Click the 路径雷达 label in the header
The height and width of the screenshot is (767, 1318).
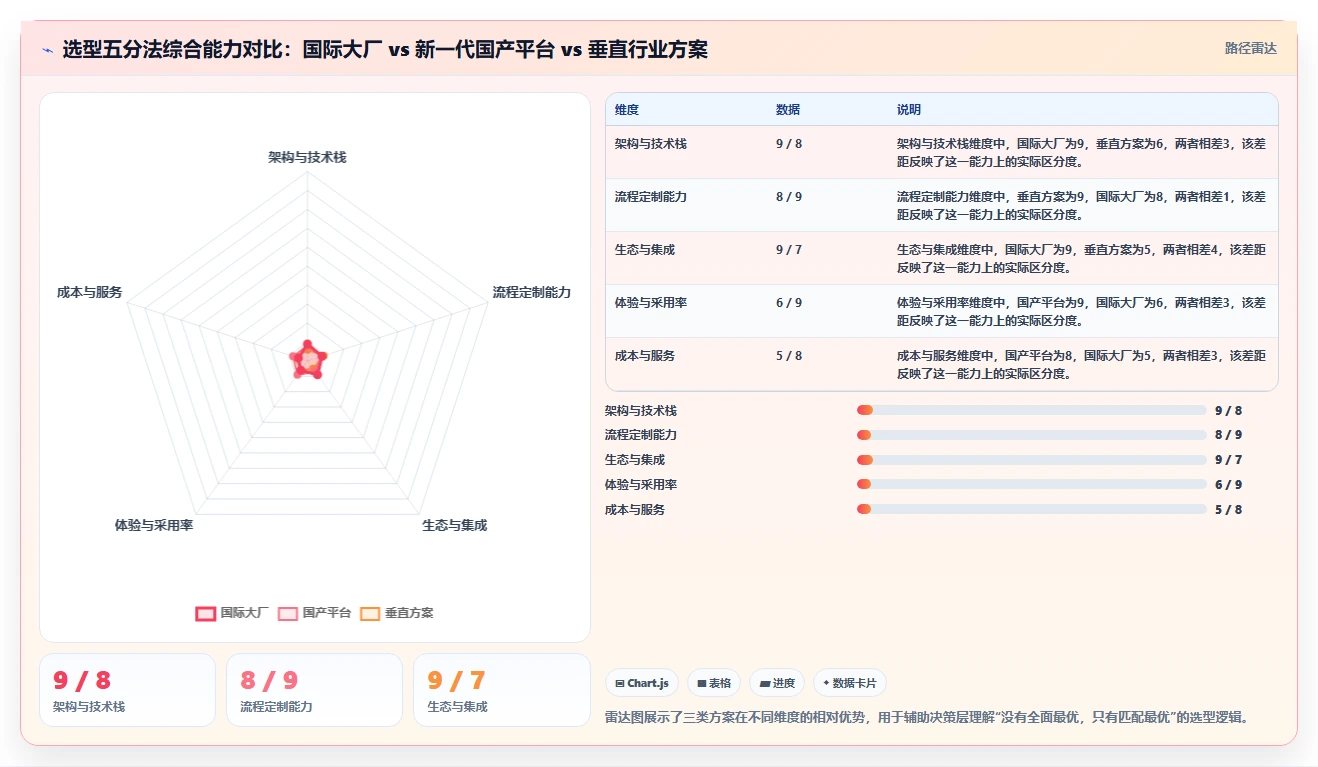coord(1251,48)
